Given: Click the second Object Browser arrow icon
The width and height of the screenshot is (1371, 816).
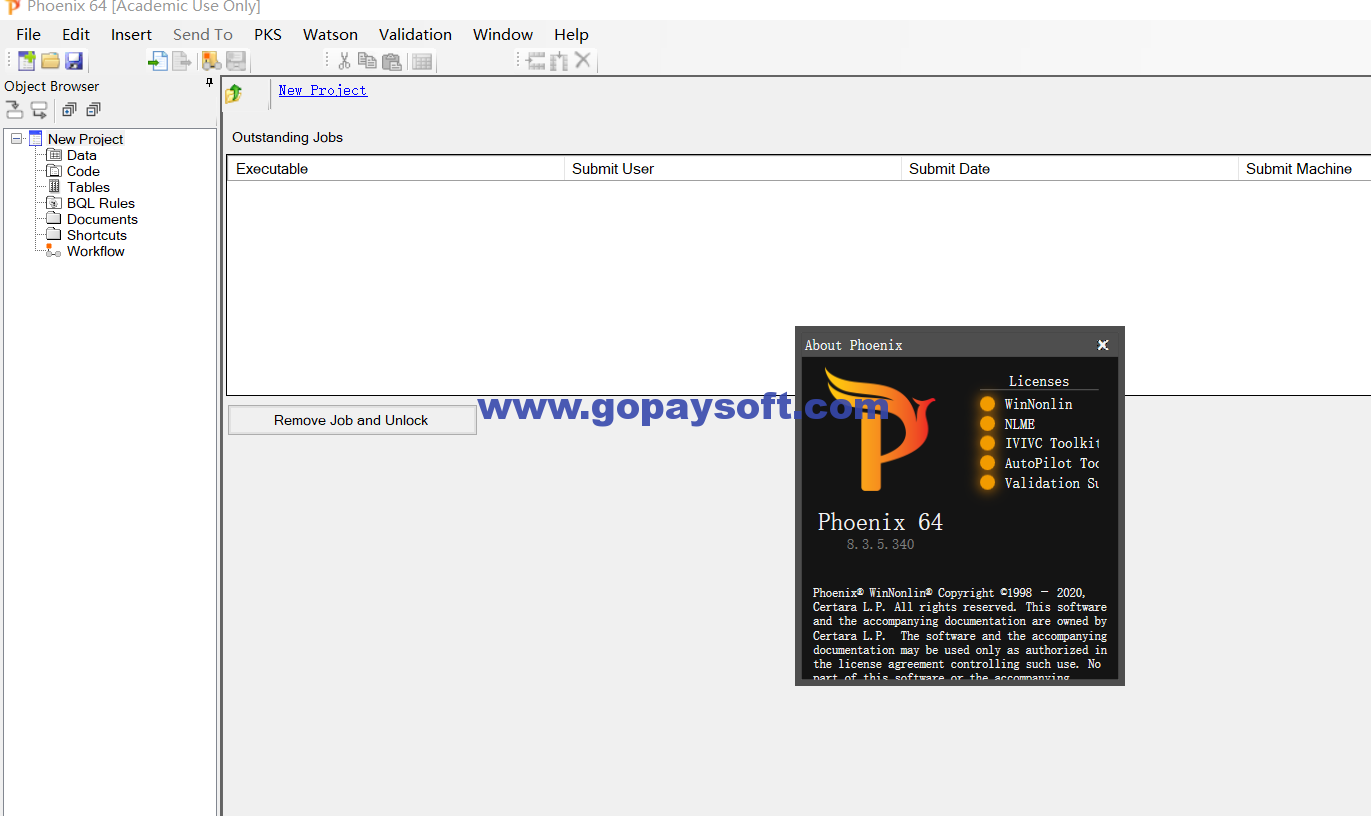Looking at the screenshot, I should click(39, 110).
